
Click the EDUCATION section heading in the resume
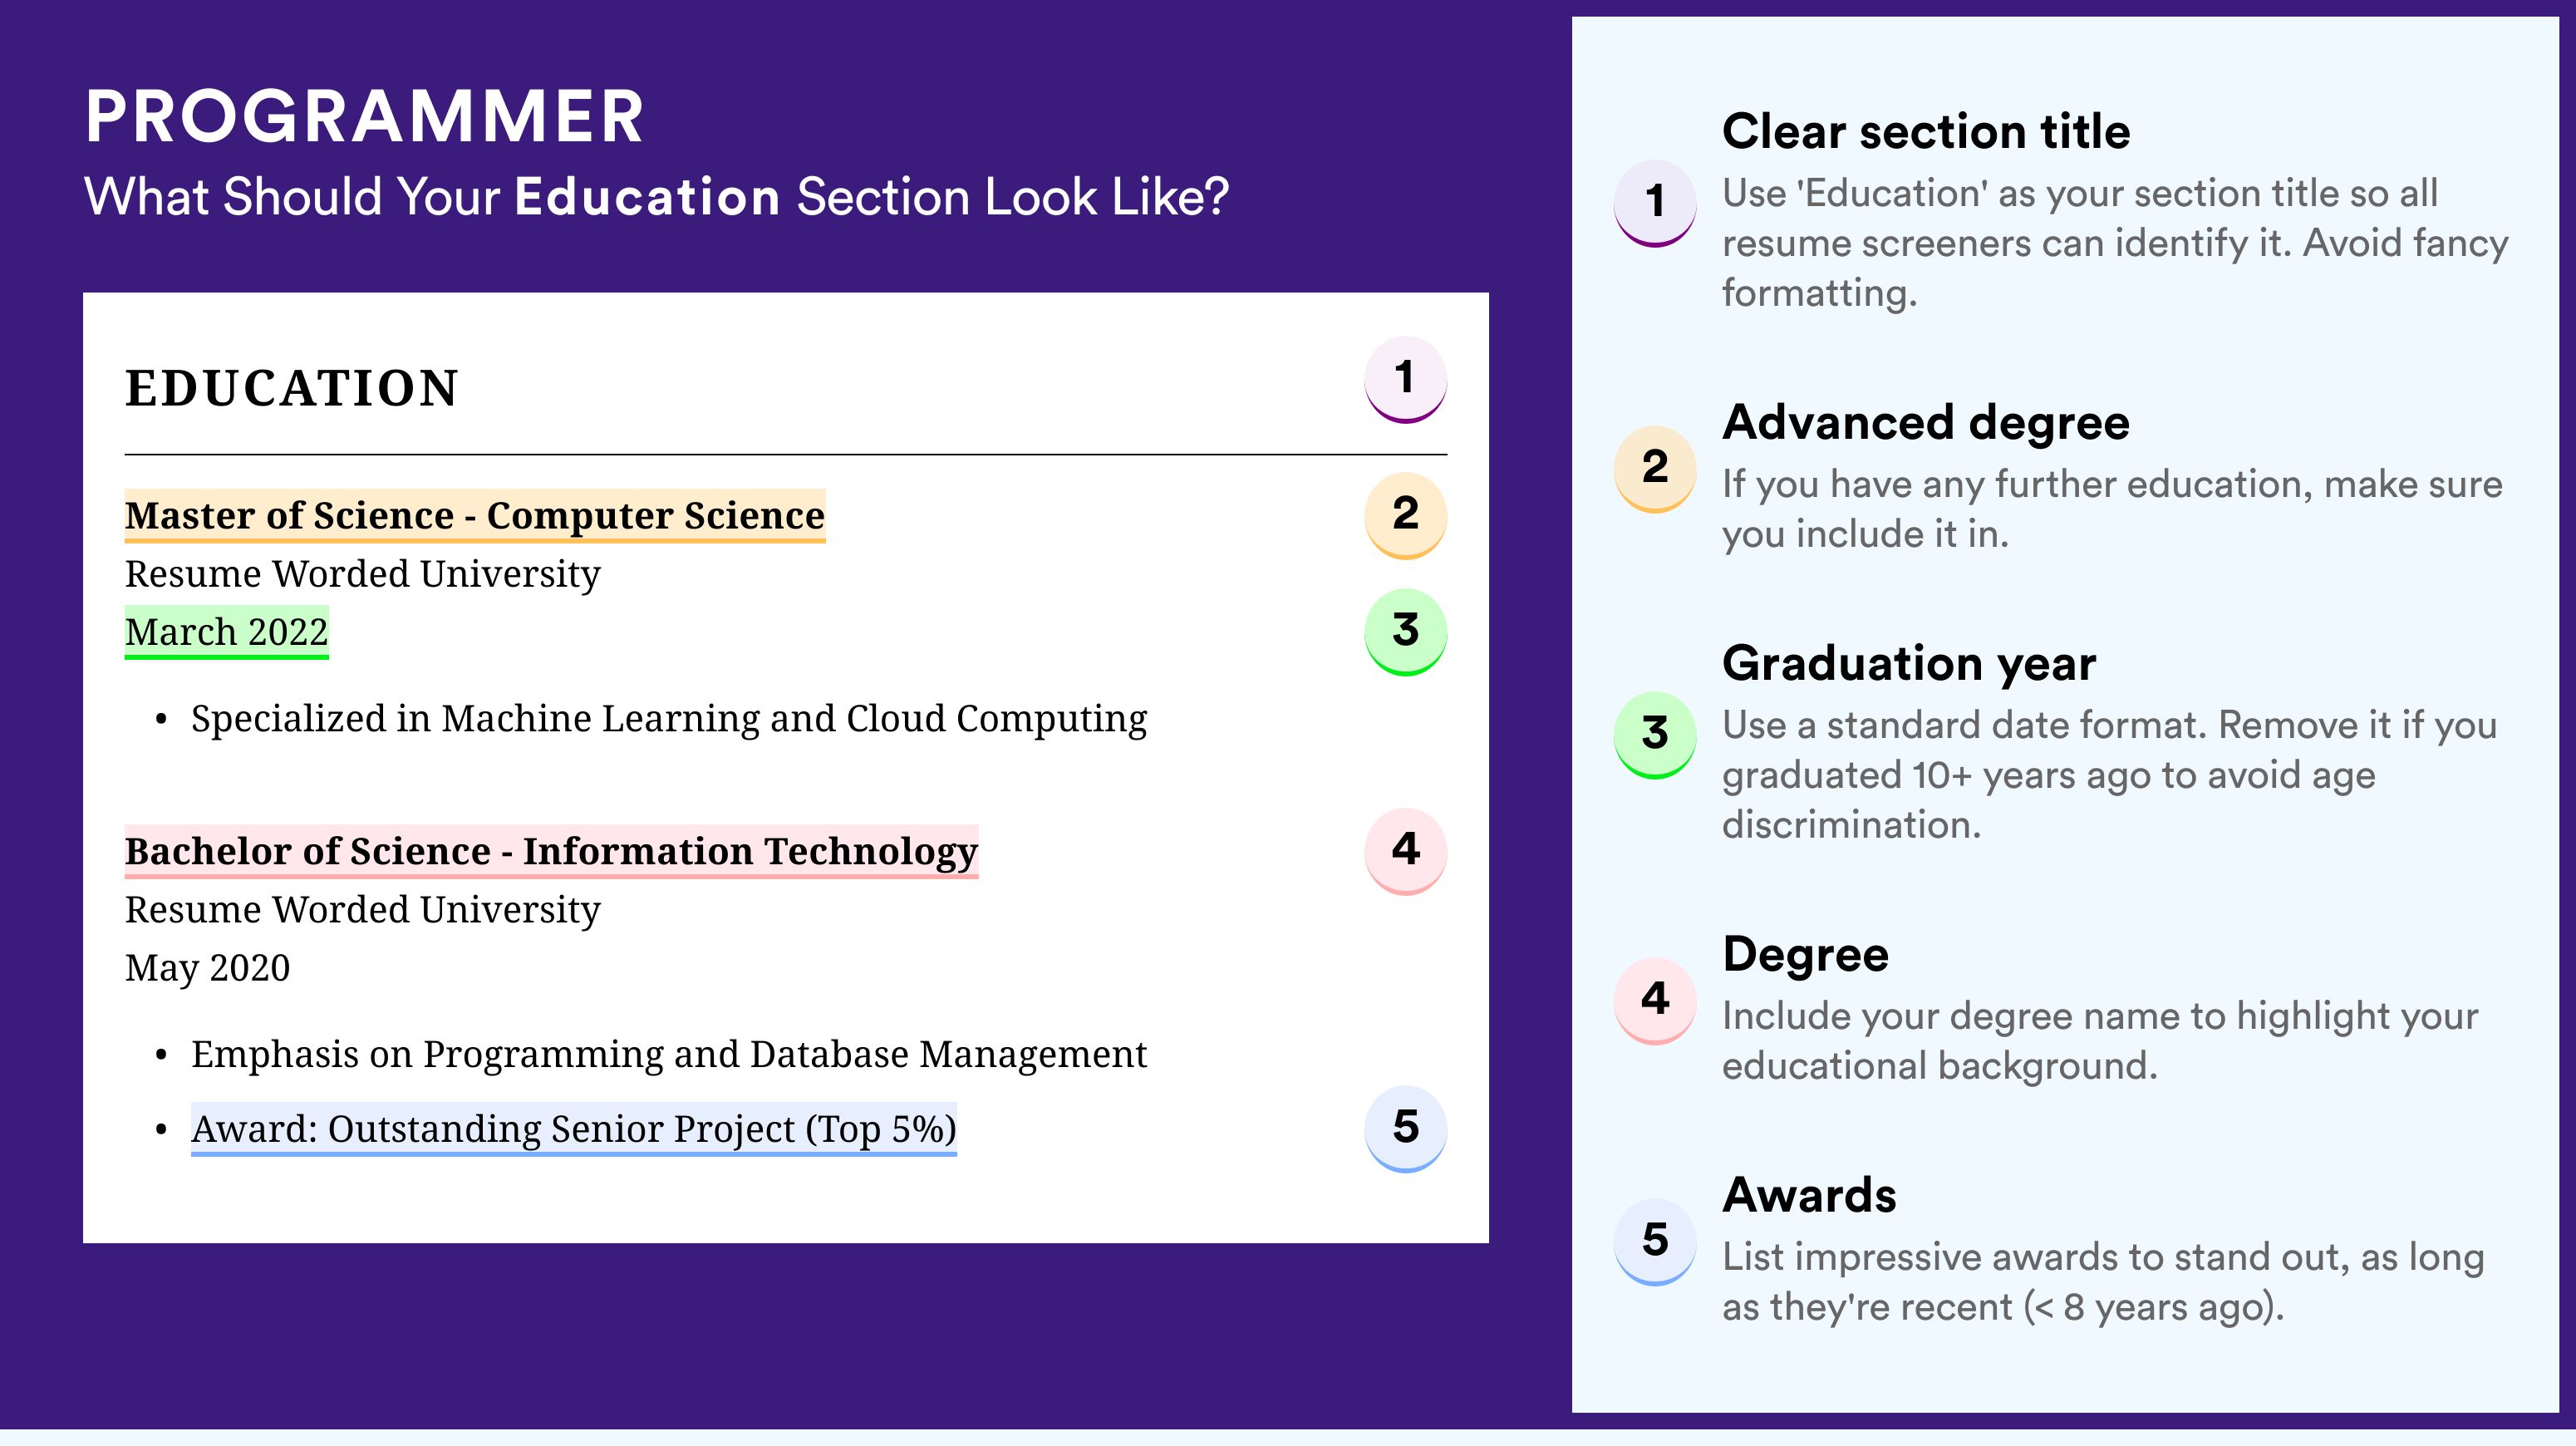coord(292,388)
